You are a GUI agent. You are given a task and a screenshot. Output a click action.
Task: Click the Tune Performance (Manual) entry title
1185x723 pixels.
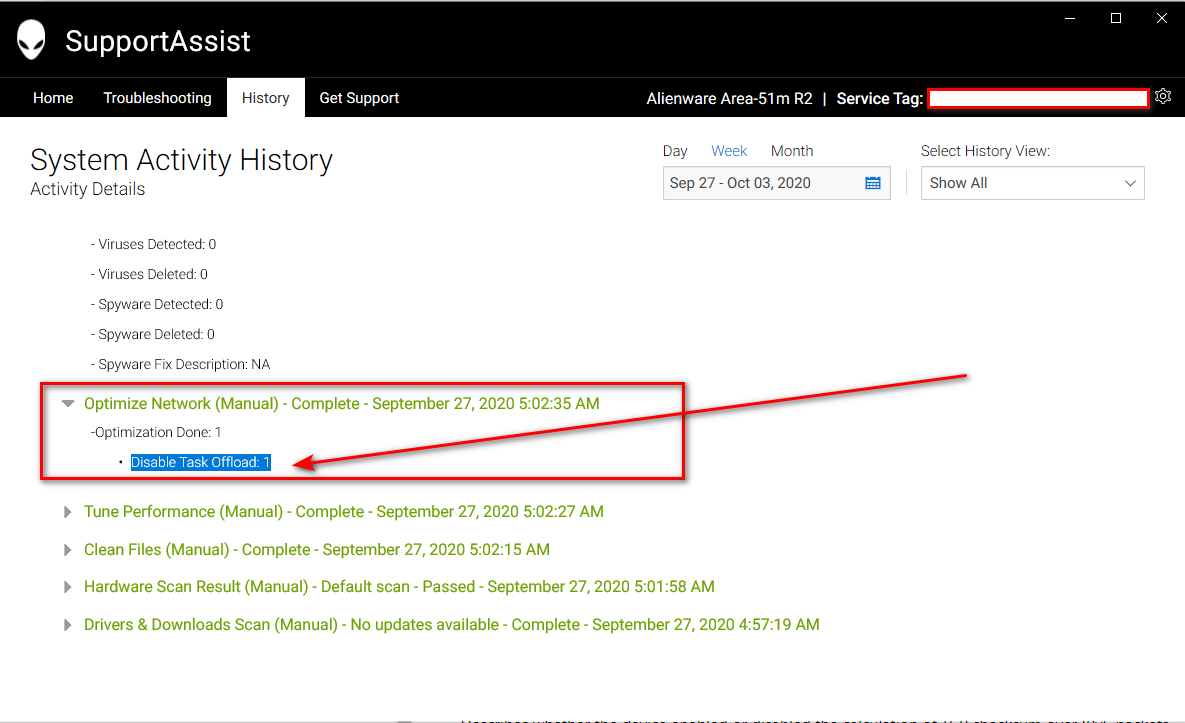click(x=344, y=511)
